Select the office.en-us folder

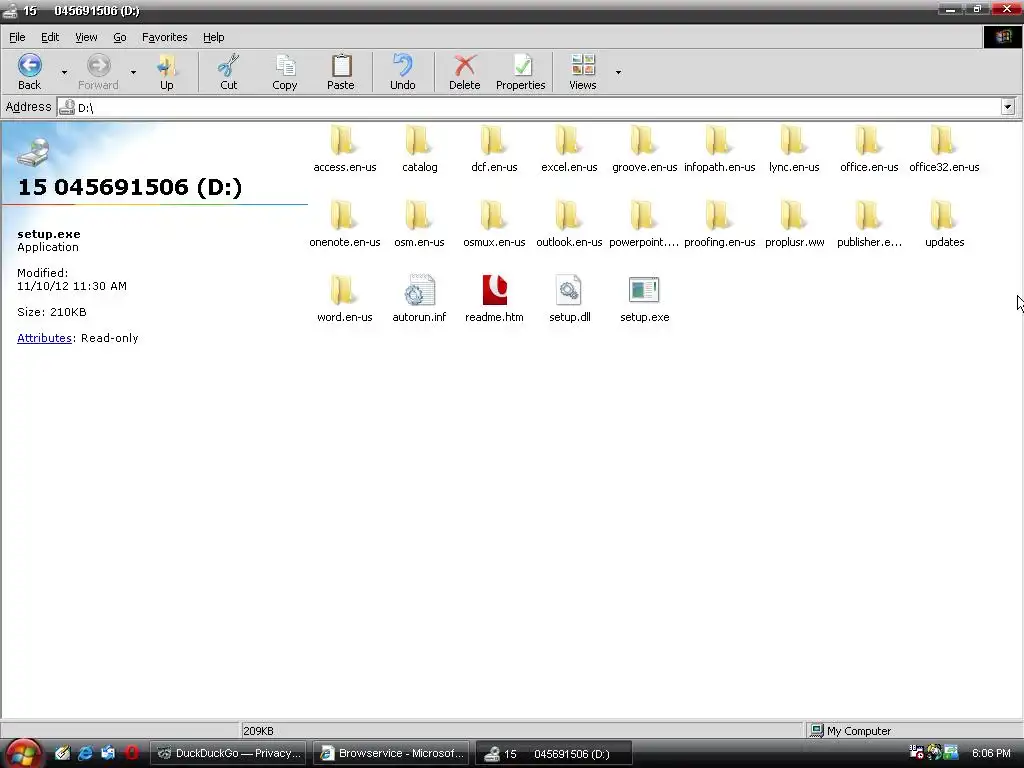pyautogui.click(x=869, y=149)
